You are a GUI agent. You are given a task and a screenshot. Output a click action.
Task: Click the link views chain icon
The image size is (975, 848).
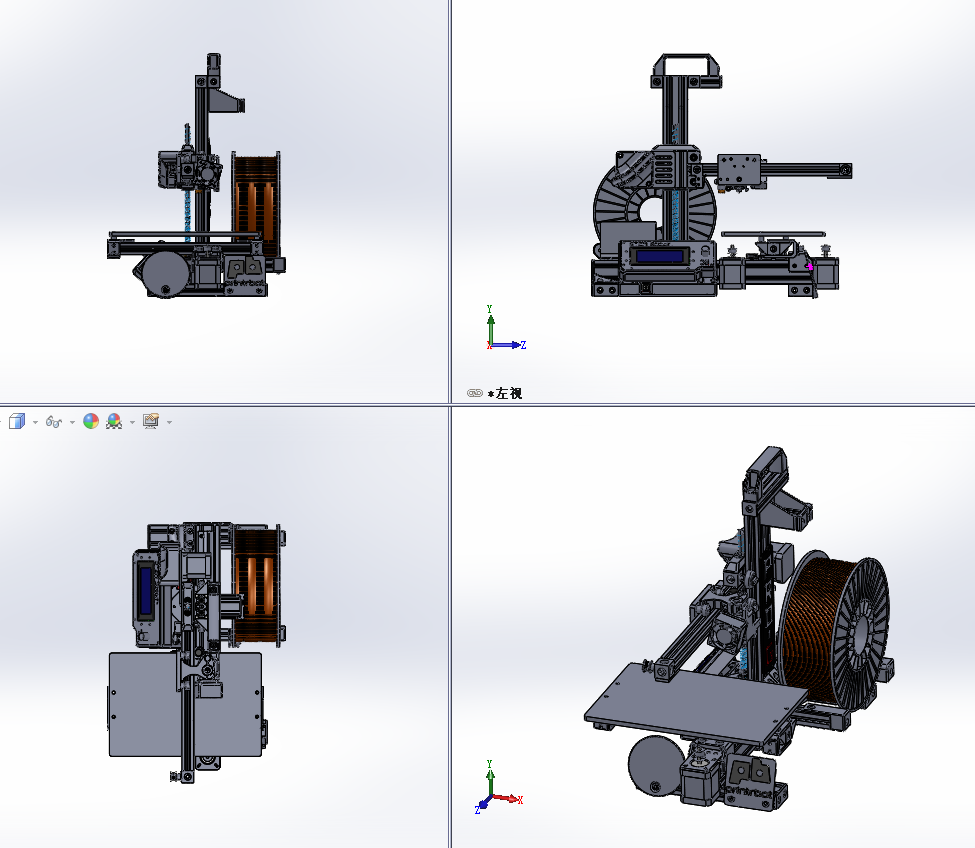[x=474, y=393]
